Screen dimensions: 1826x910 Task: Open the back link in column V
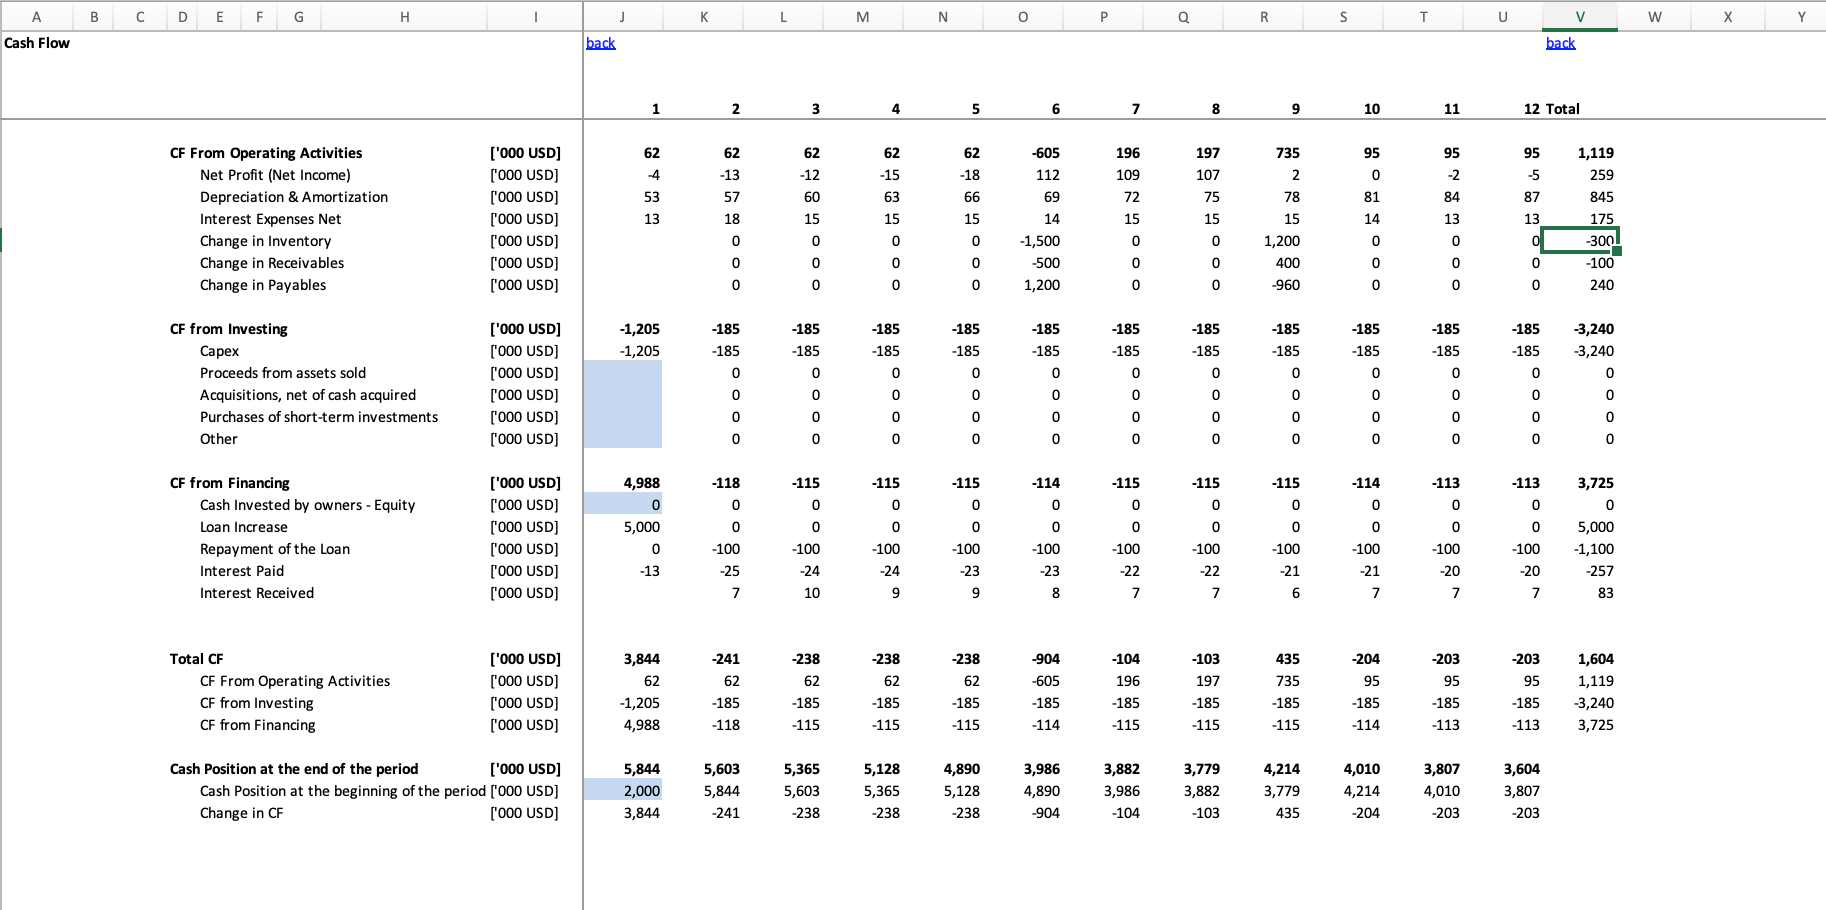coord(1560,43)
